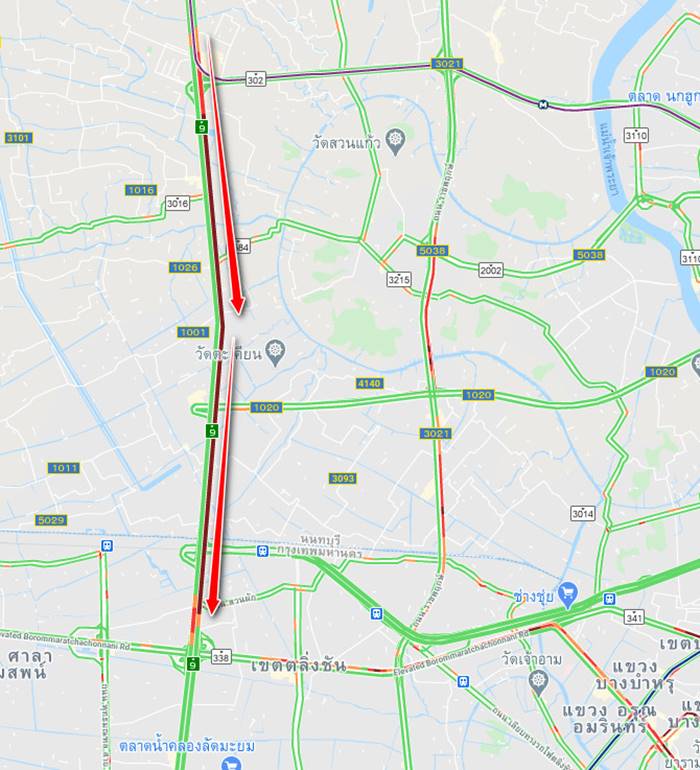700x770 pixels.
Task: Click the วัดสวนแก้ว temple pin
Action: pyautogui.click(x=395, y=141)
